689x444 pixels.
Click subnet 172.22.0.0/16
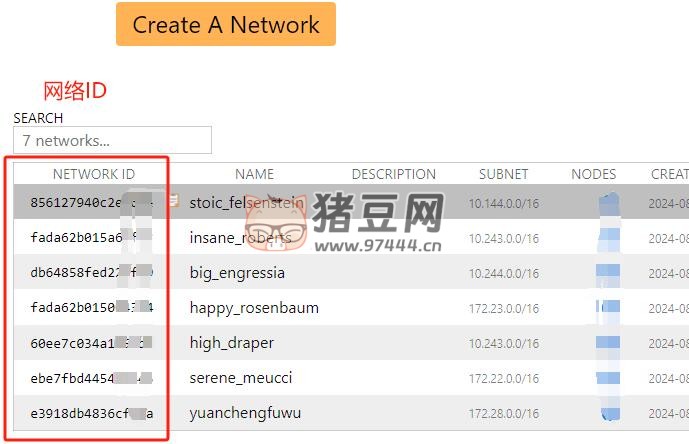click(x=504, y=378)
